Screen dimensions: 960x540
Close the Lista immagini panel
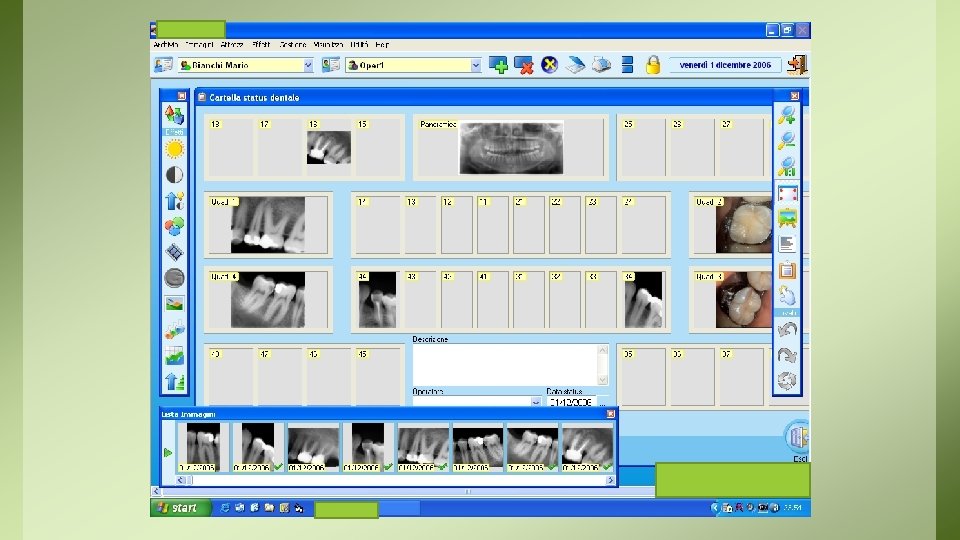[x=610, y=414]
